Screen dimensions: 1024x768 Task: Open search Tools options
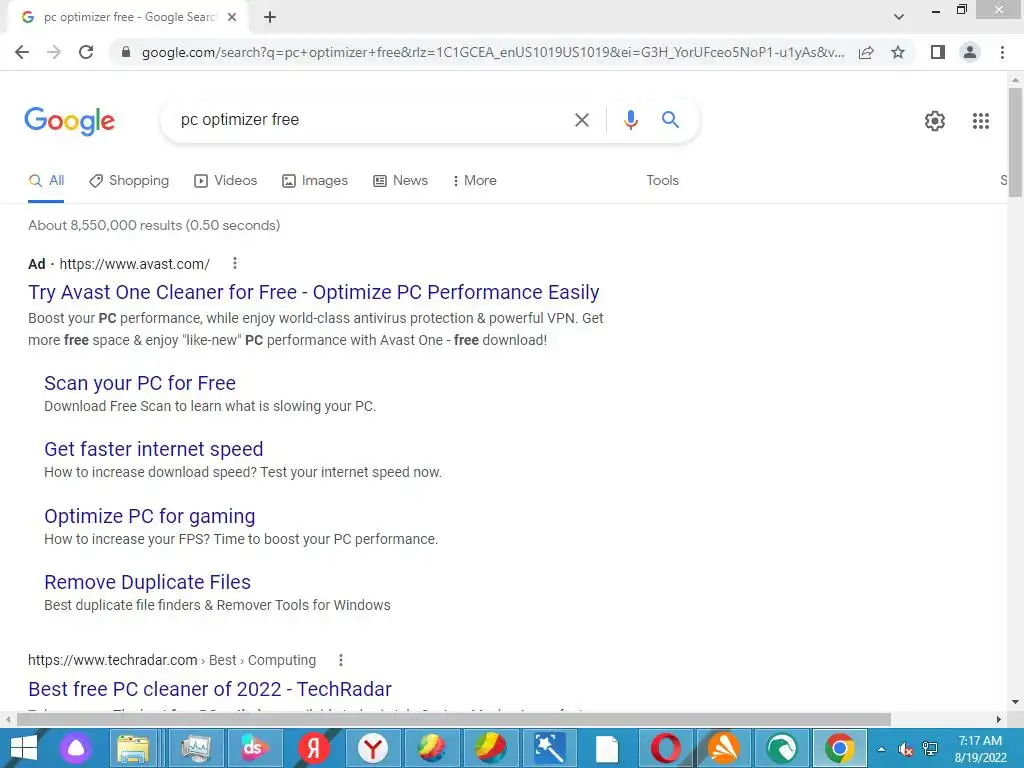[662, 181]
